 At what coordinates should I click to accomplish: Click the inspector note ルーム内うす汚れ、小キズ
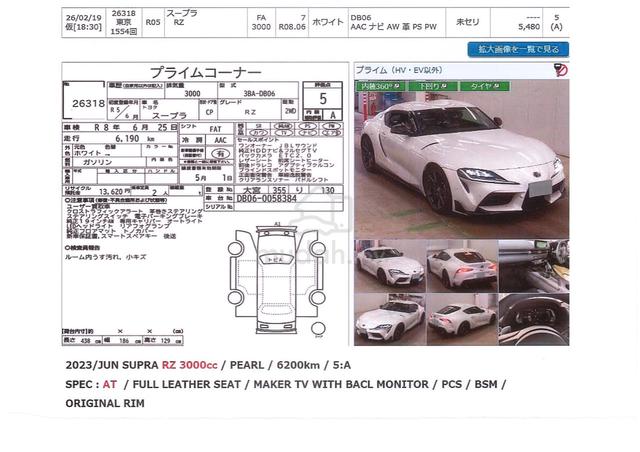pos(105,257)
